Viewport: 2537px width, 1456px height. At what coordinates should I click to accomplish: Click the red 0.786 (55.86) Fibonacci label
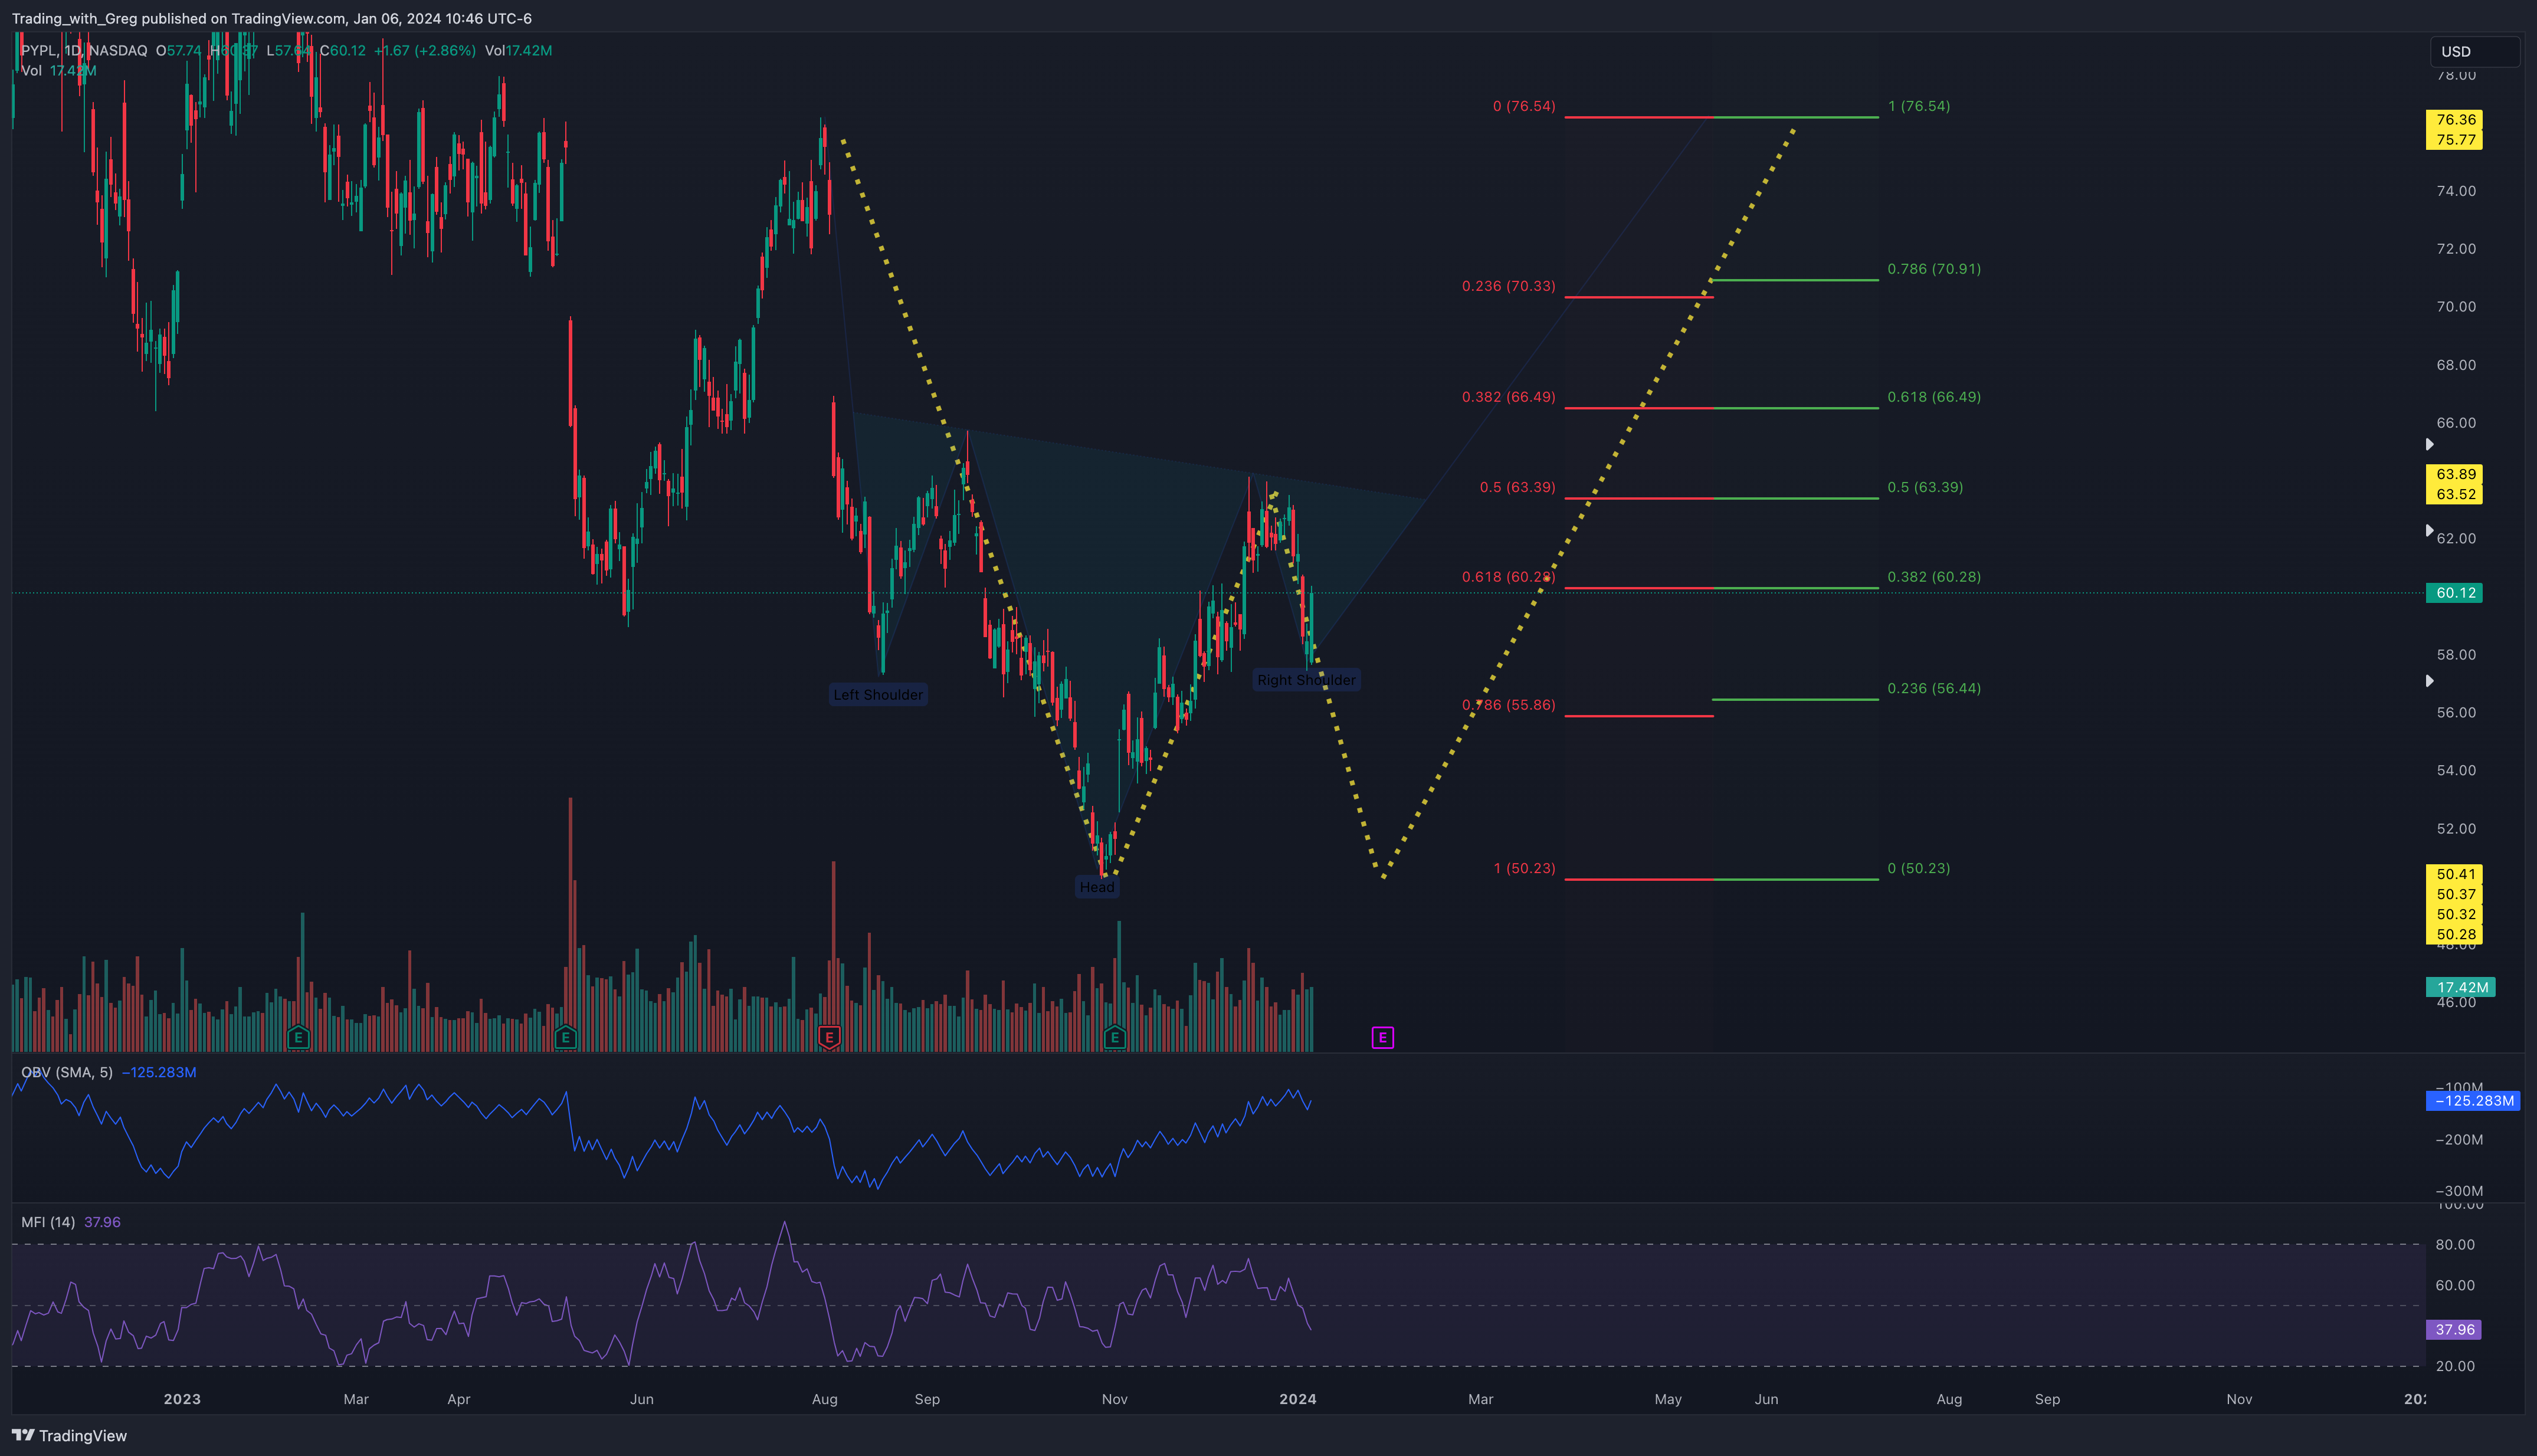click(1508, 705)
